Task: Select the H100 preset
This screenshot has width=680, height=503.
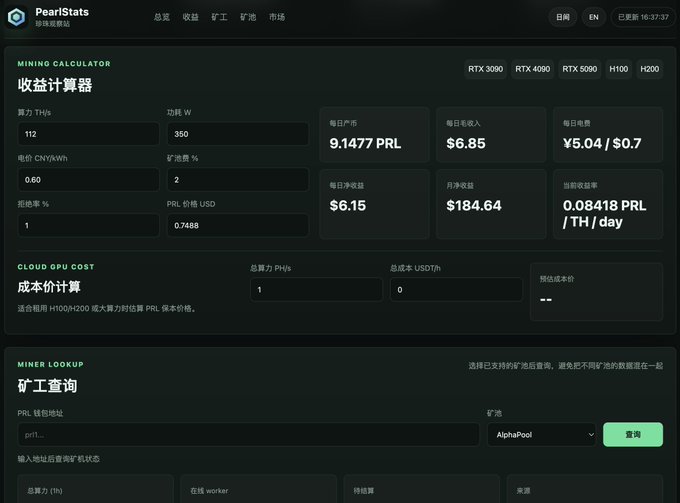Action: pyautogui.click(x=618, y=69)
